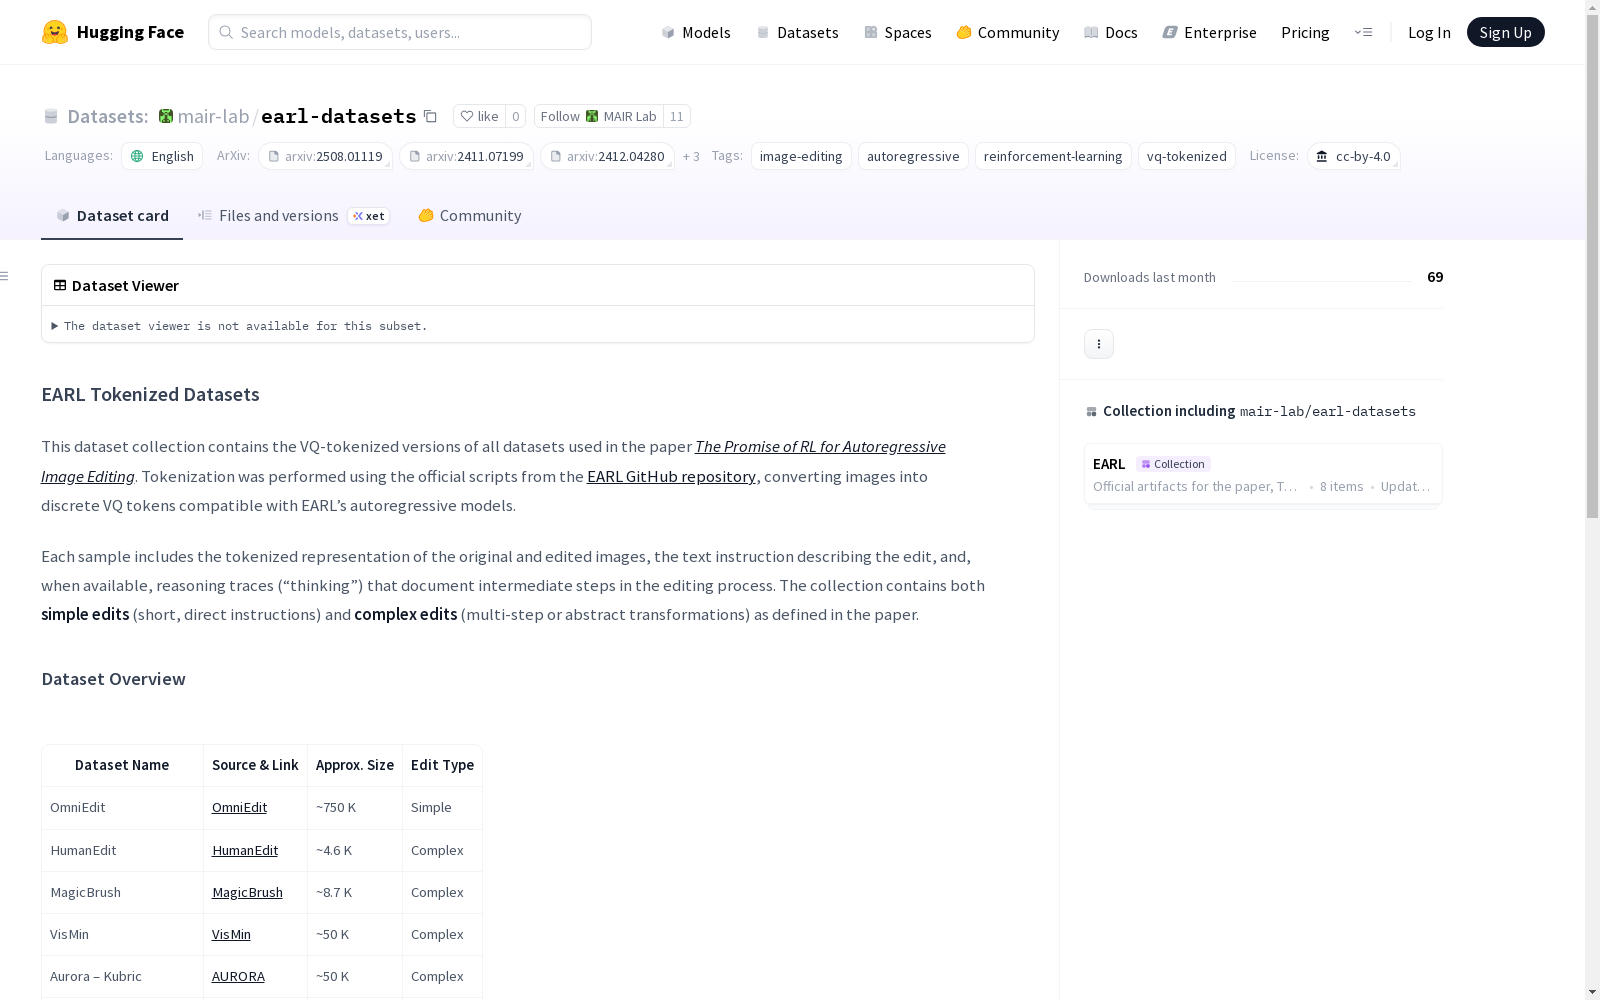
Task: Click the Aurora – Kubric dataset name cell
Action: coord(122,976)
